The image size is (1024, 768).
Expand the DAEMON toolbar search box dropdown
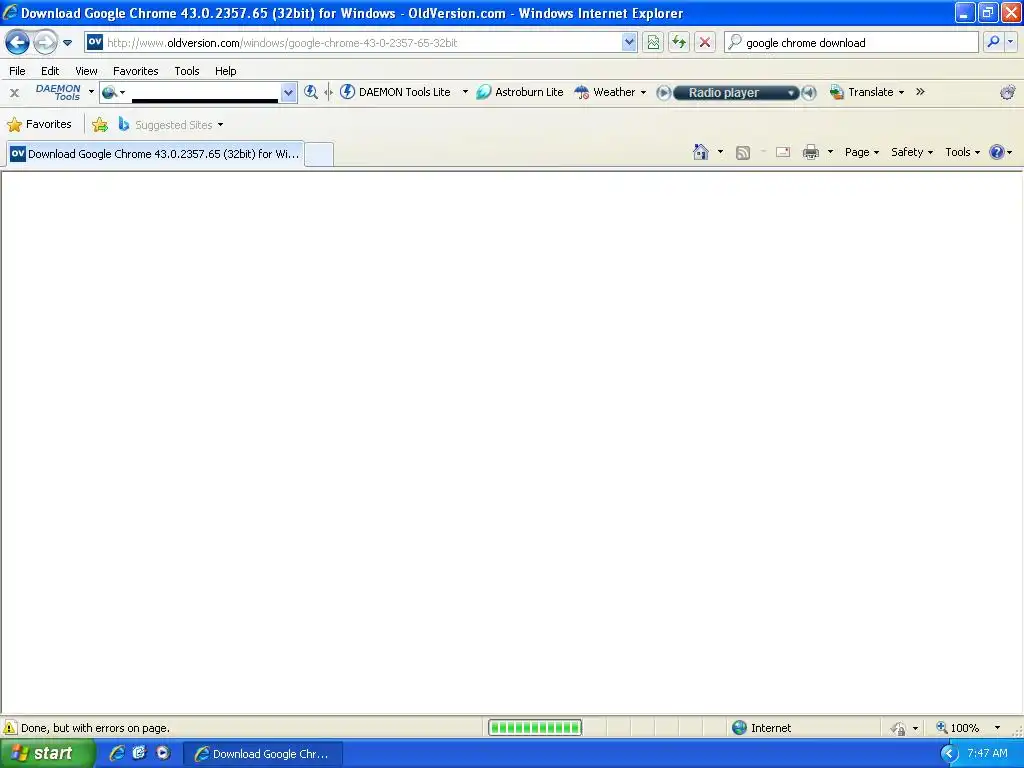(x=288, y=93)
